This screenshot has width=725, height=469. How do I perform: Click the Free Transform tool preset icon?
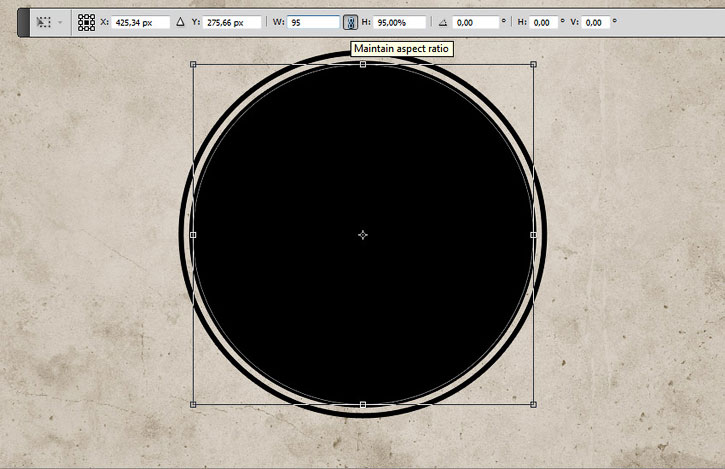coord(43,22)
